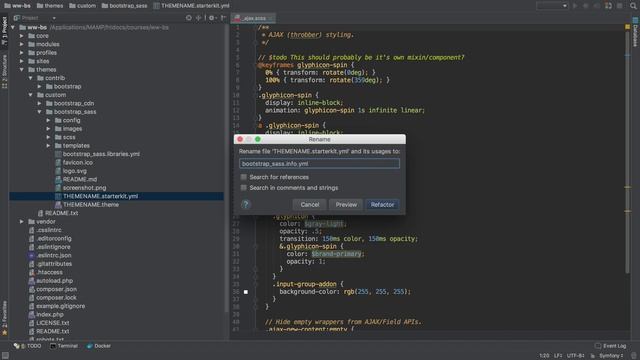Open the Database tool window side tab
The width and height of the screenshot is (640, 360).
point(635,32)
